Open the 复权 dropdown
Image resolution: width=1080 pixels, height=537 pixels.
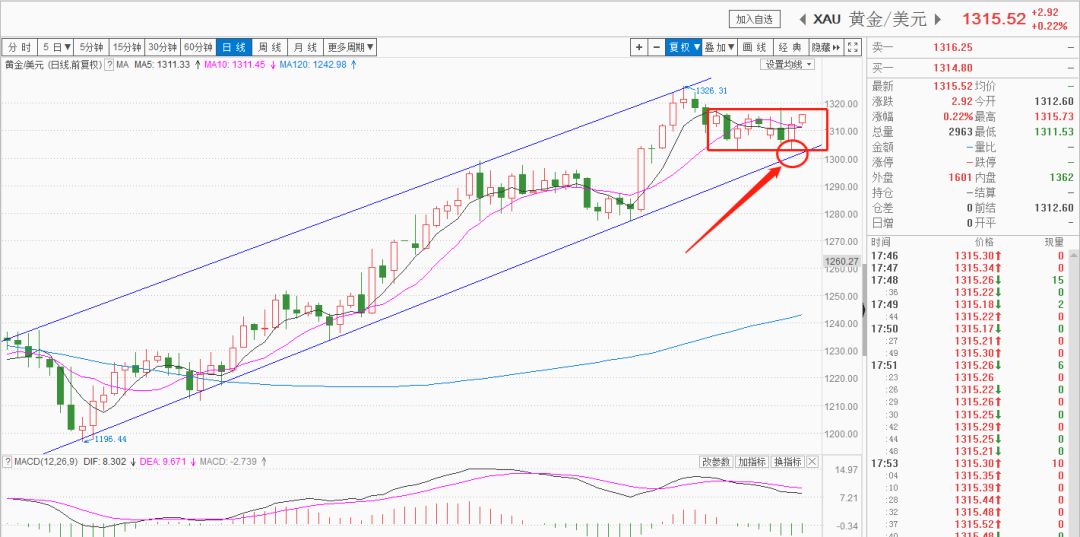pyautogui.click(x=684, y=48)
